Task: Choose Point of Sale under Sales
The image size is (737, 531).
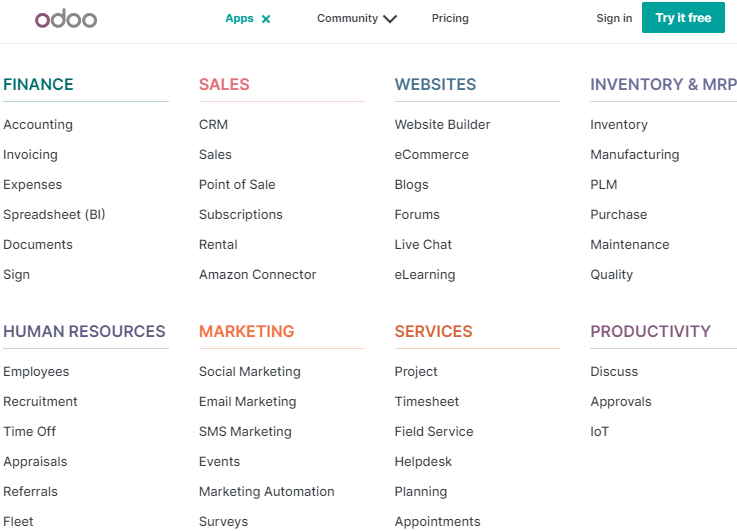Action: click(237, 185)
